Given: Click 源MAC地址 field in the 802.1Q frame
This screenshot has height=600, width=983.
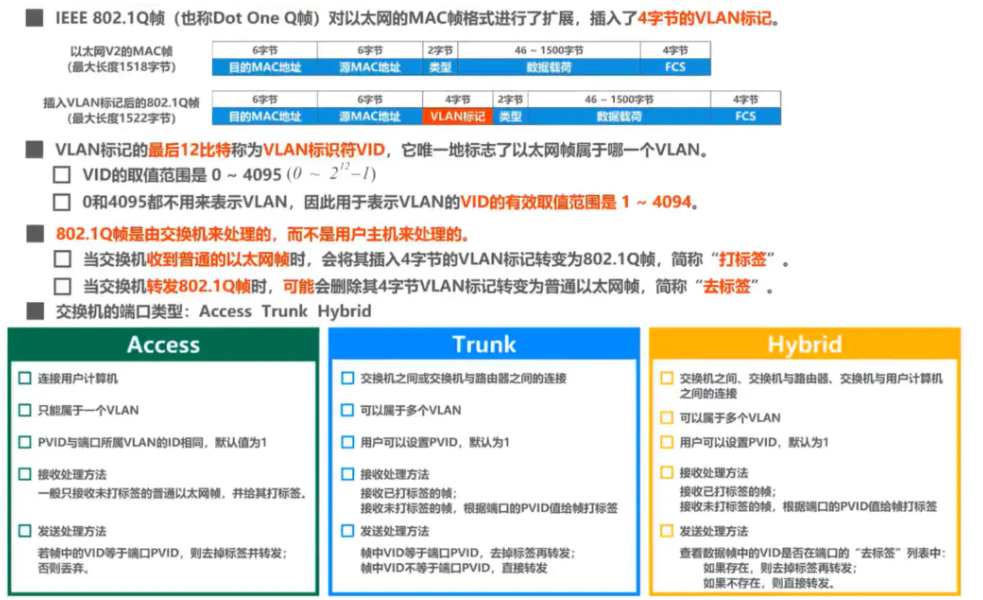Looking at the screenshot, I should (370, 116).
